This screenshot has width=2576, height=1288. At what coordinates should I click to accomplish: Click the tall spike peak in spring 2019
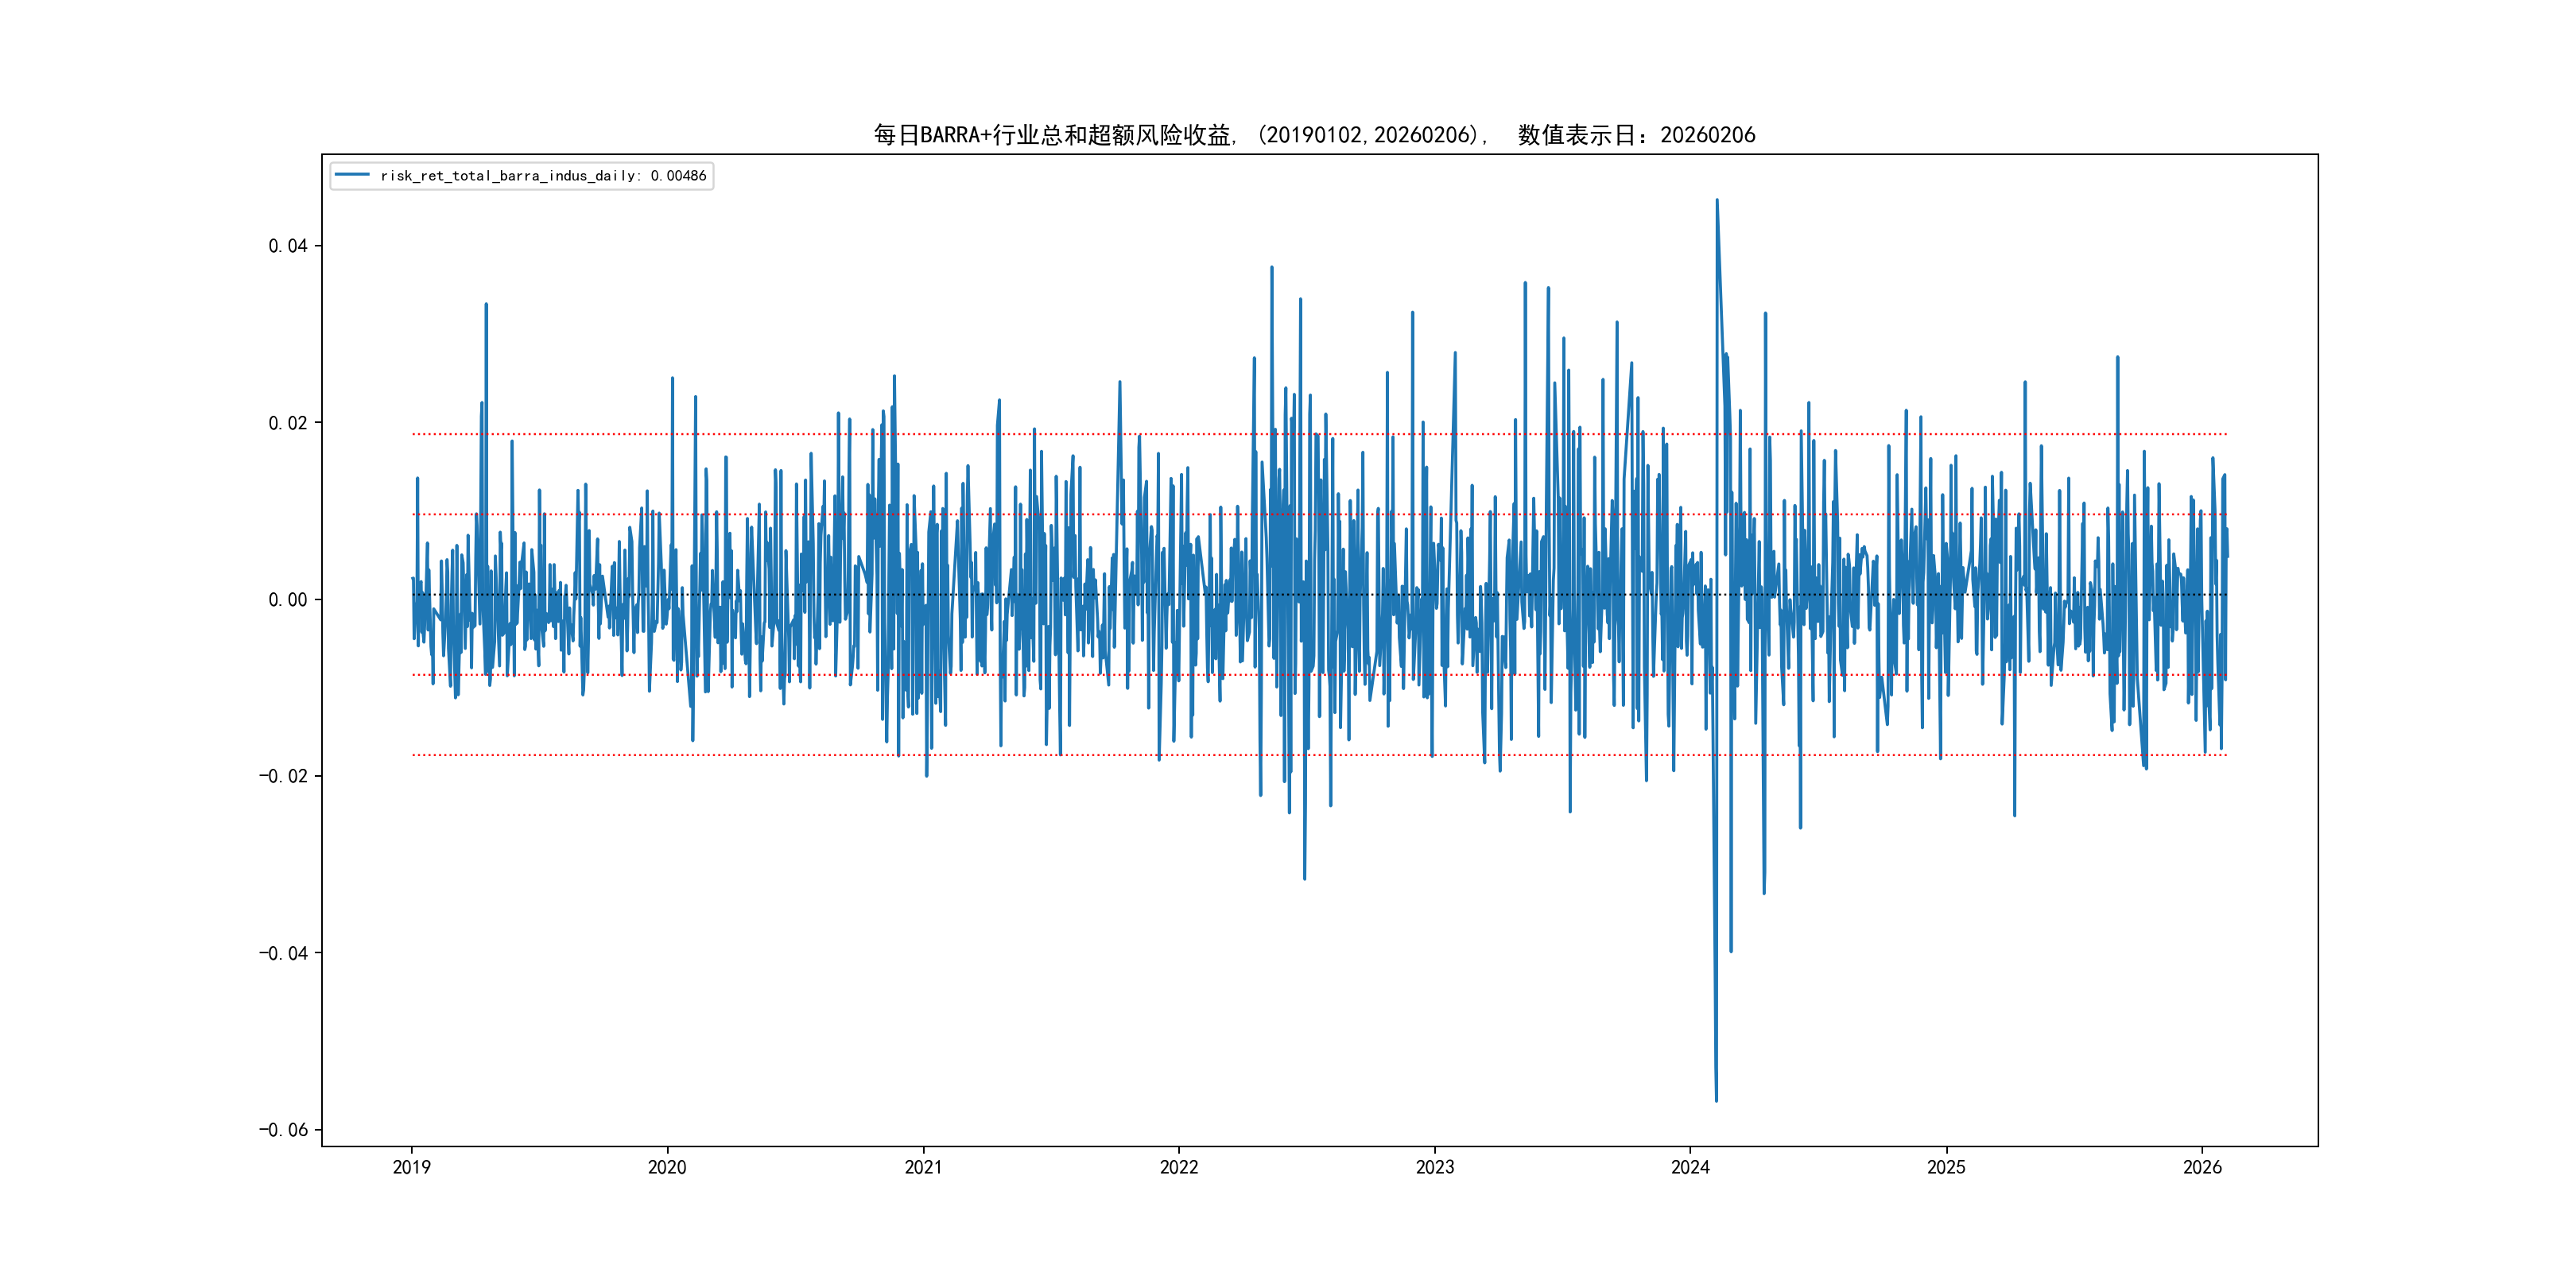pyautogui.click(x=486, y=305)
